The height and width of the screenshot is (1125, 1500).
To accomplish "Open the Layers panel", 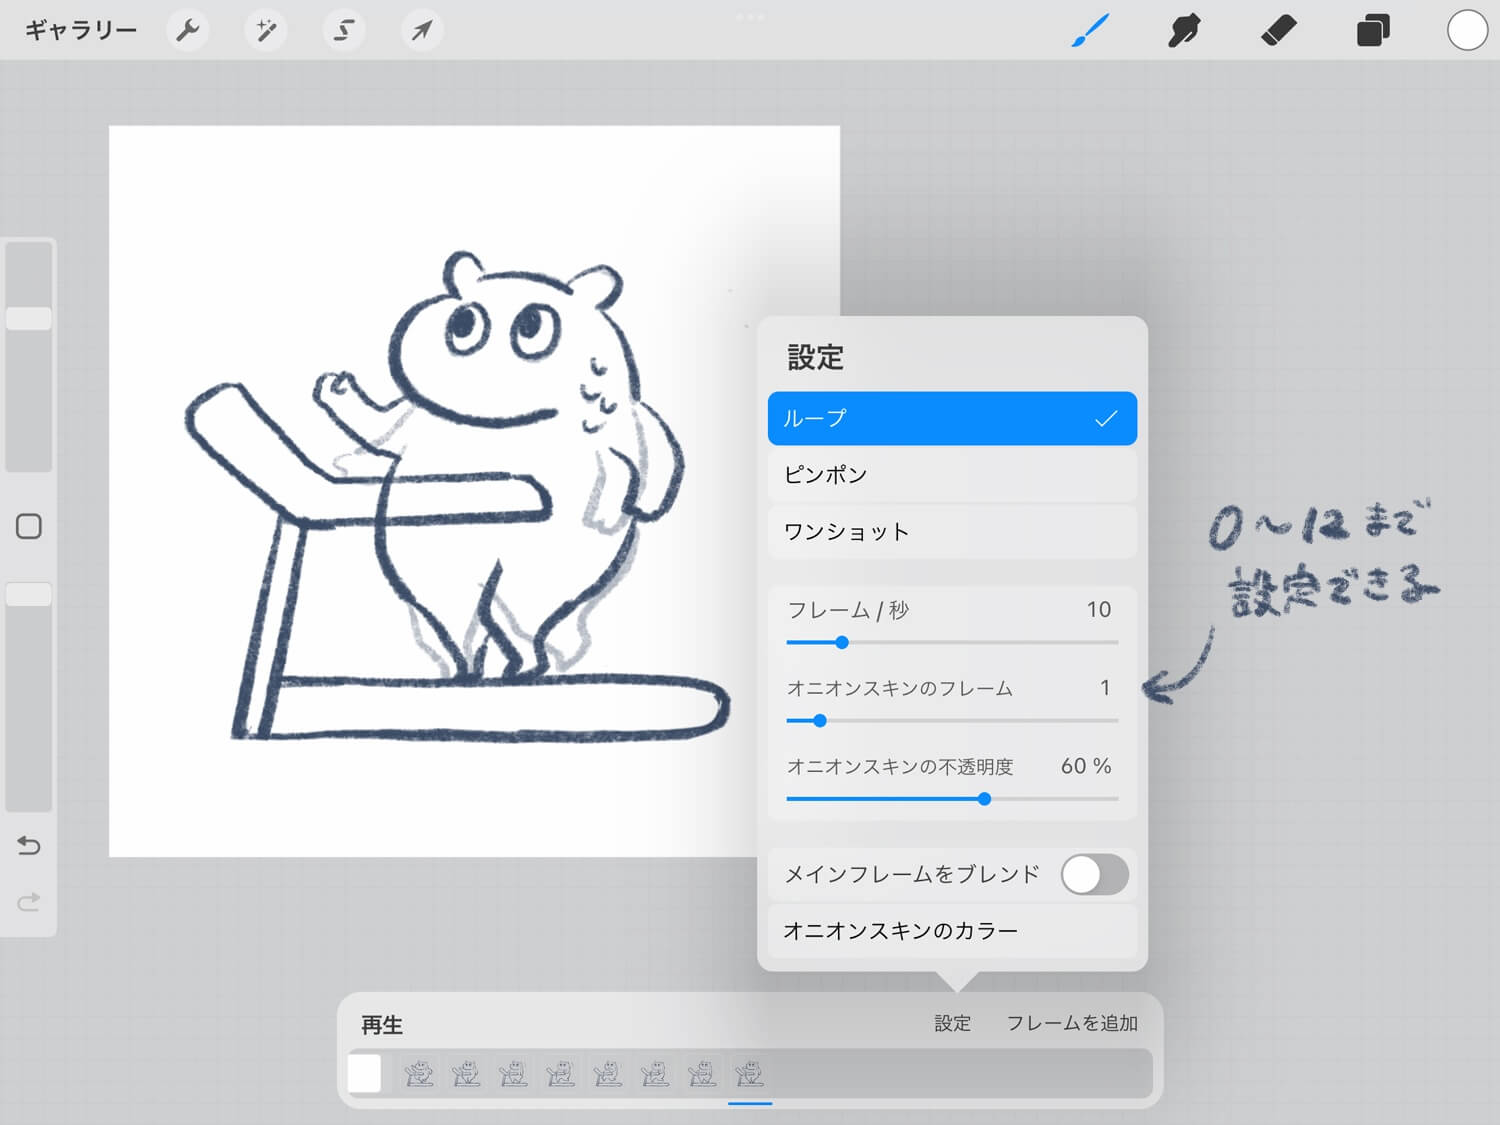I will 1372,30.
